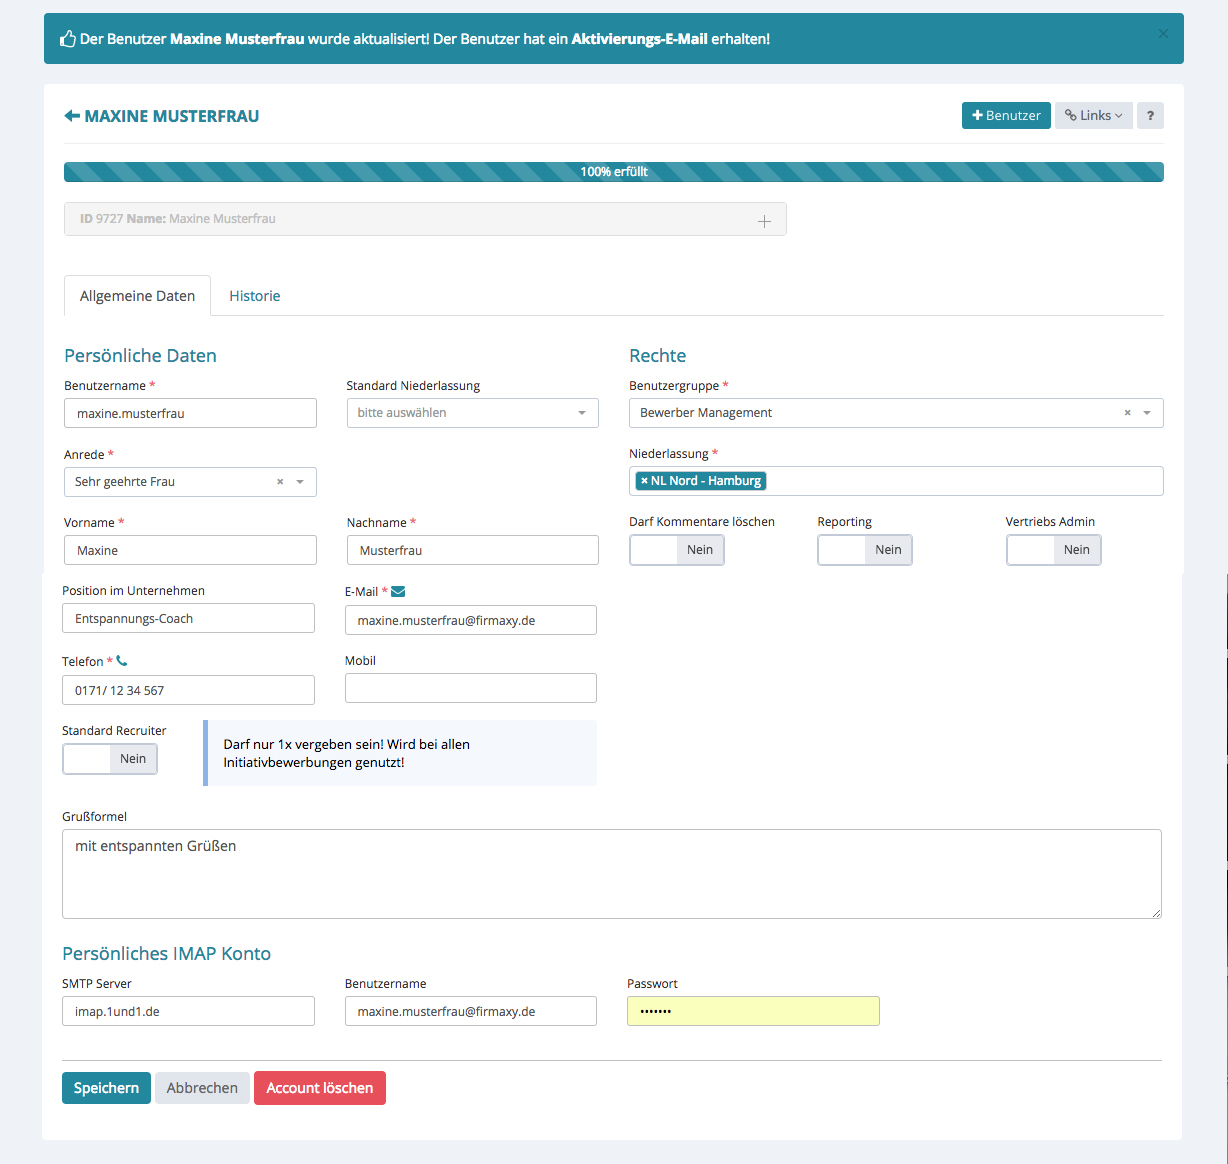
Task: Click the question mark help button
Action: (1150, 116)
